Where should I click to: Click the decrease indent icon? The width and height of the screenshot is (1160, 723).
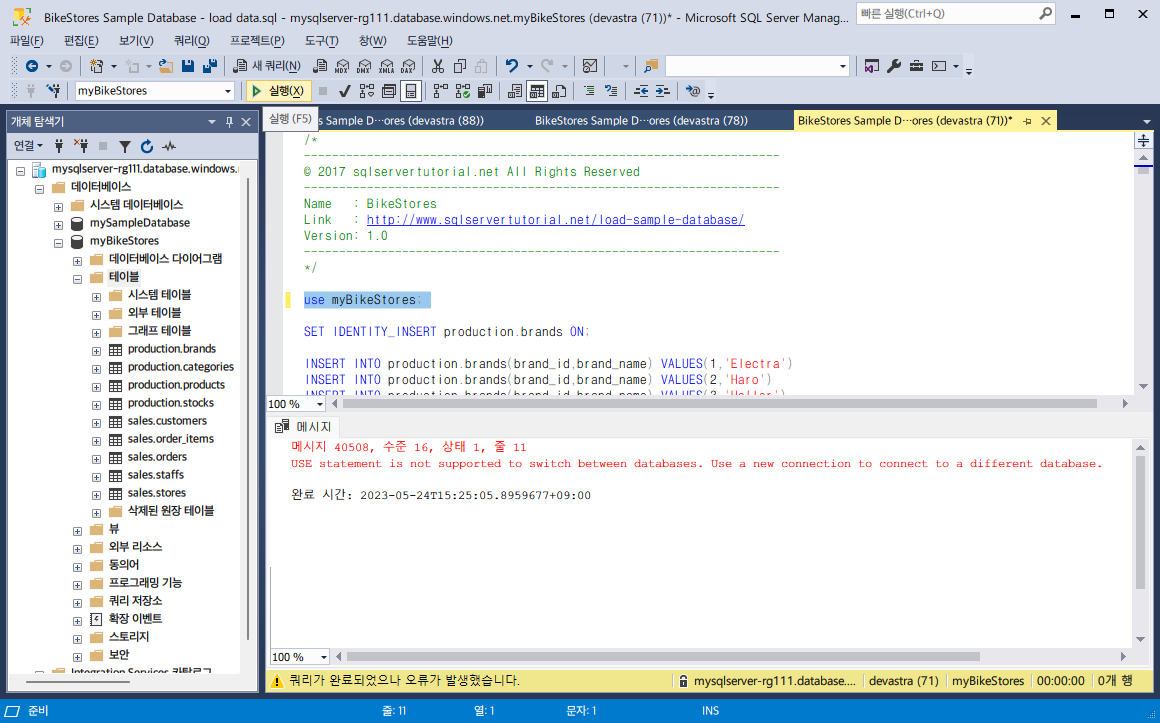pos(641,91)
